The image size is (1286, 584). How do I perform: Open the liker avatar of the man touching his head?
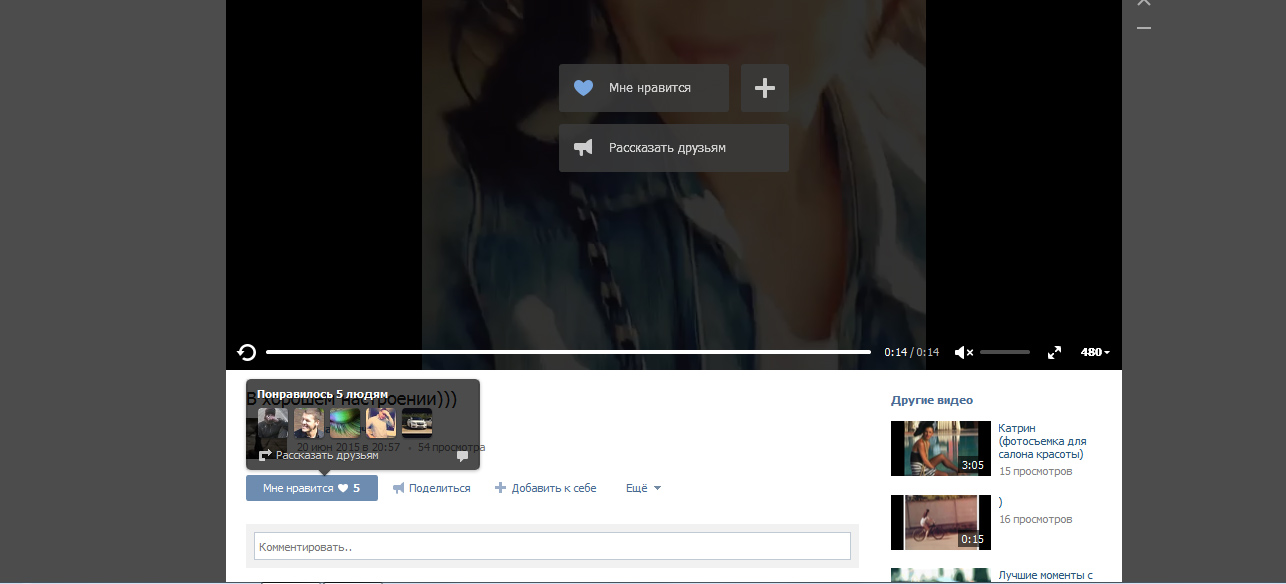pos(381,423)
